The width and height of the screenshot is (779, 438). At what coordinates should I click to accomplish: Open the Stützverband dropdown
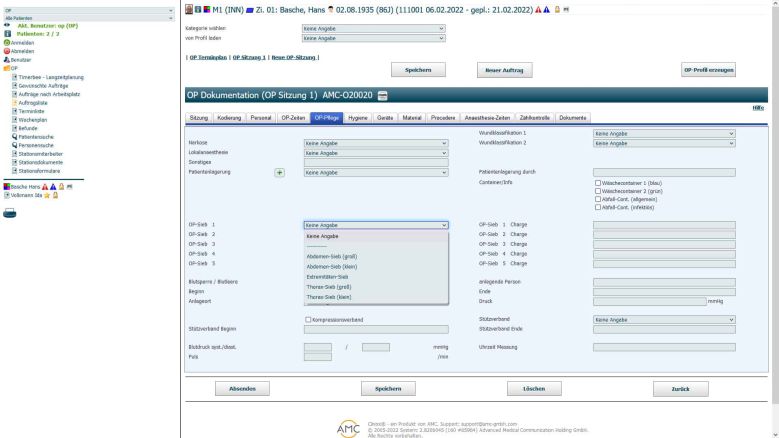tap(664, 319)
